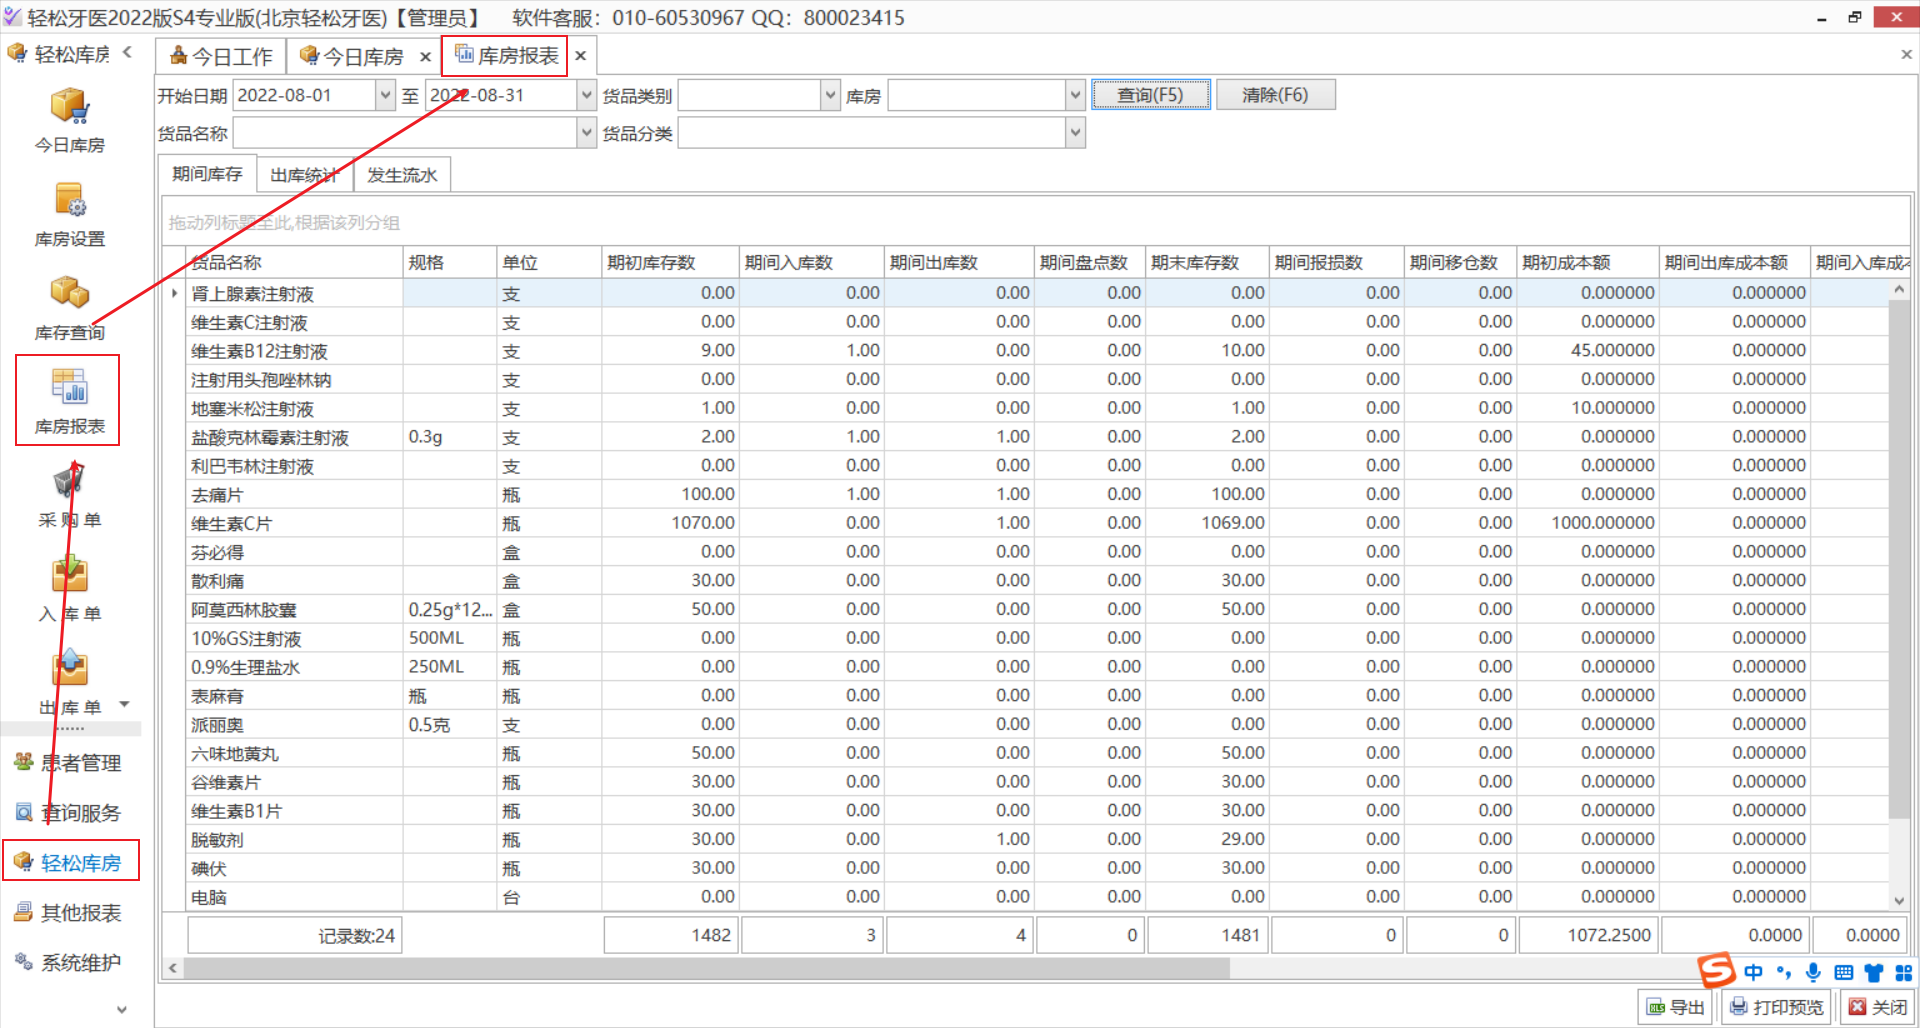Expand the sidebar icon list overflow arrow

[x=125, y=704]
